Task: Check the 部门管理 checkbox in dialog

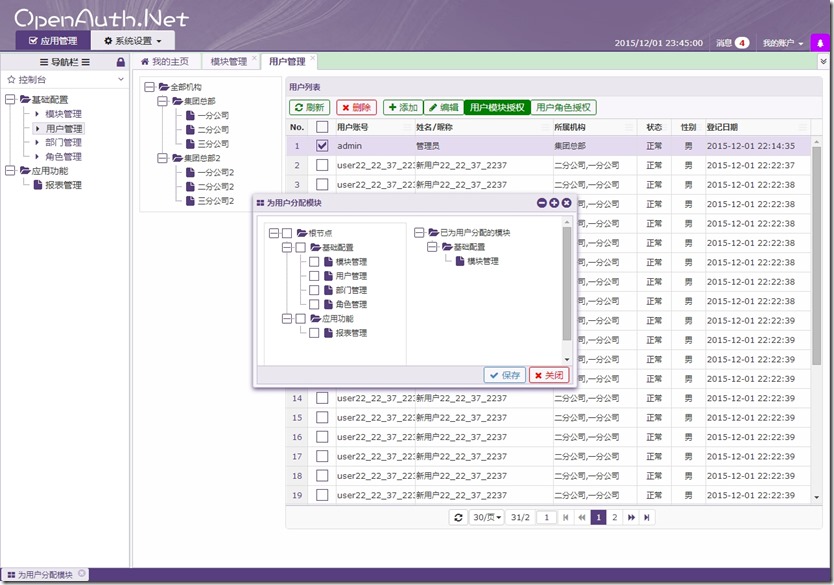Action: pyautogui.click(x=314, y=290)
